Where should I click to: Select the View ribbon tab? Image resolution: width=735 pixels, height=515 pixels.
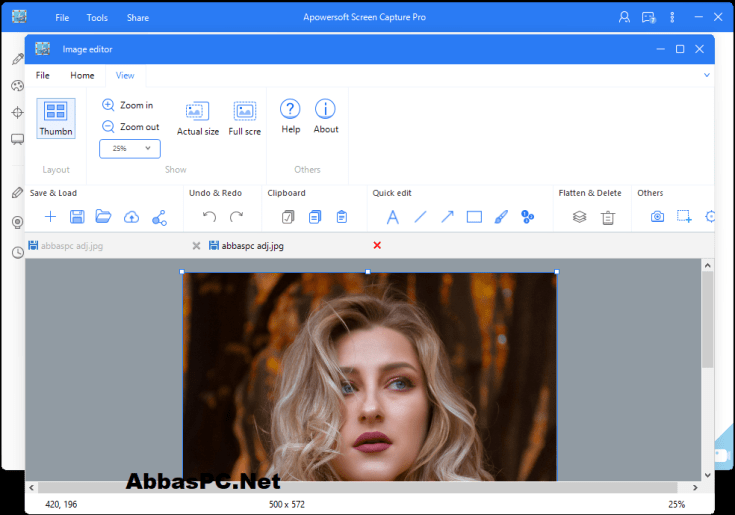point(125,75)
